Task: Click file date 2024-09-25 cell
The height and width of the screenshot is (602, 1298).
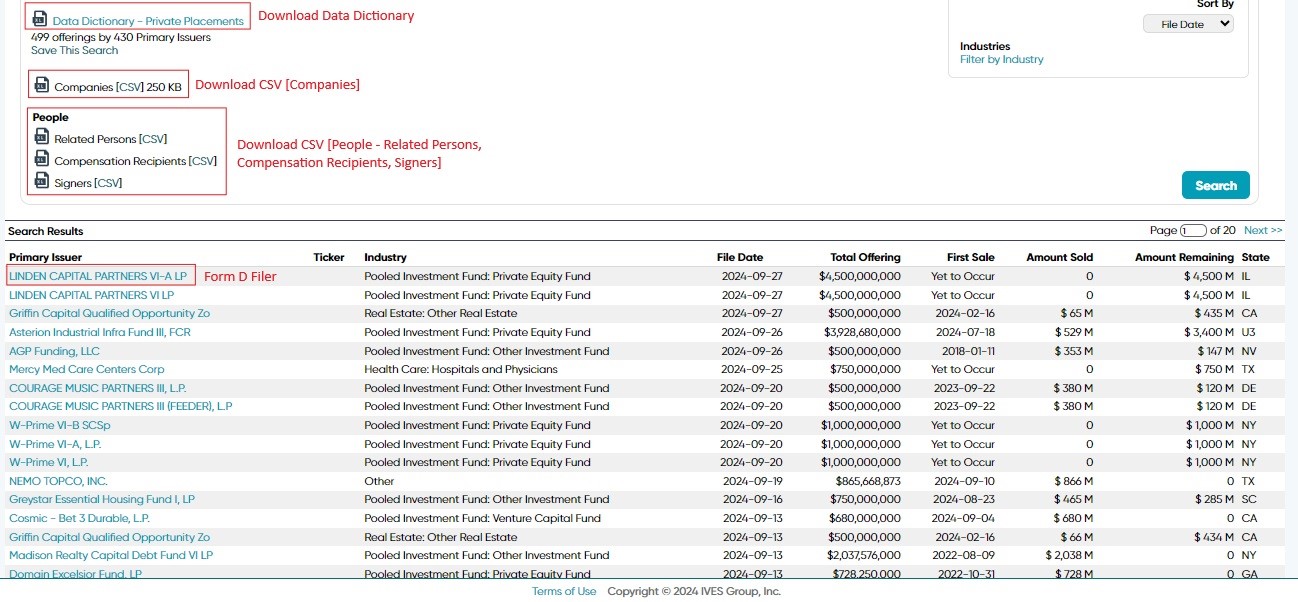Action: 752,369
